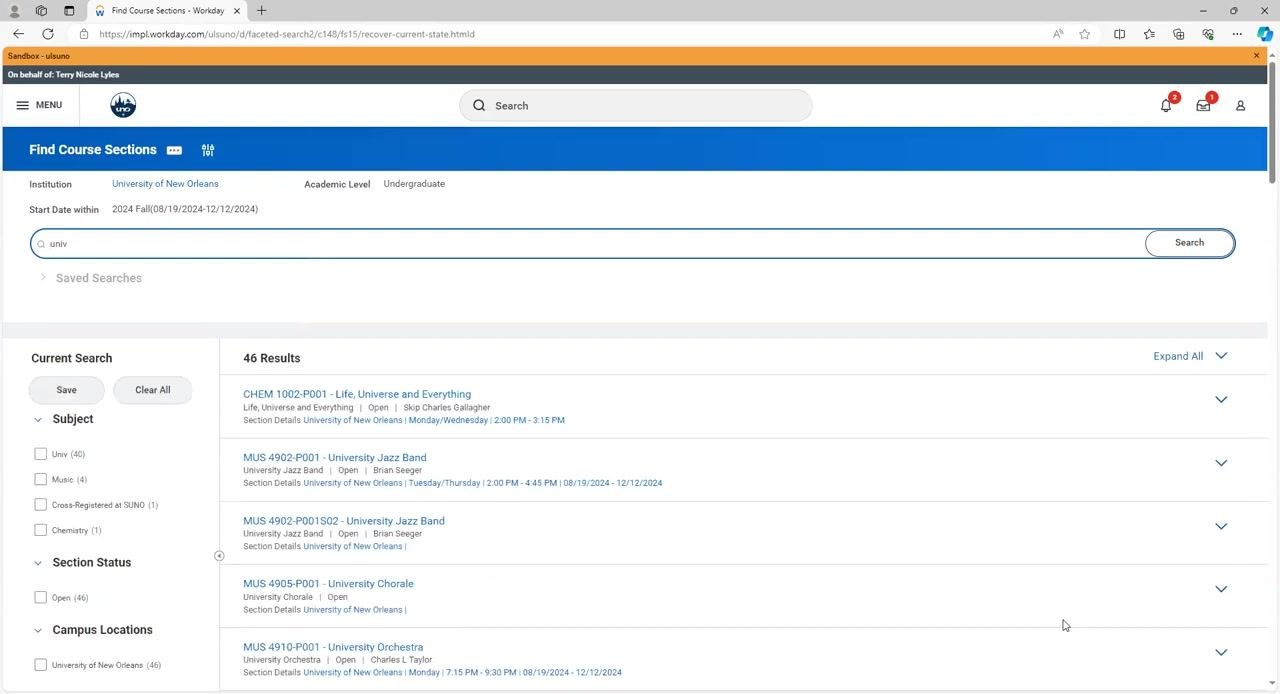The width and height of the screenshot is (1280, 694).
Task: Open the Read aloud icon in address bar
Action: point(1058,34)
